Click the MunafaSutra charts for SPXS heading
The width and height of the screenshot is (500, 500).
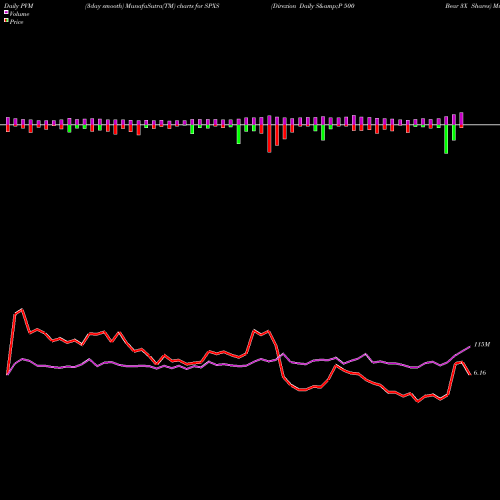coord(152,6)
